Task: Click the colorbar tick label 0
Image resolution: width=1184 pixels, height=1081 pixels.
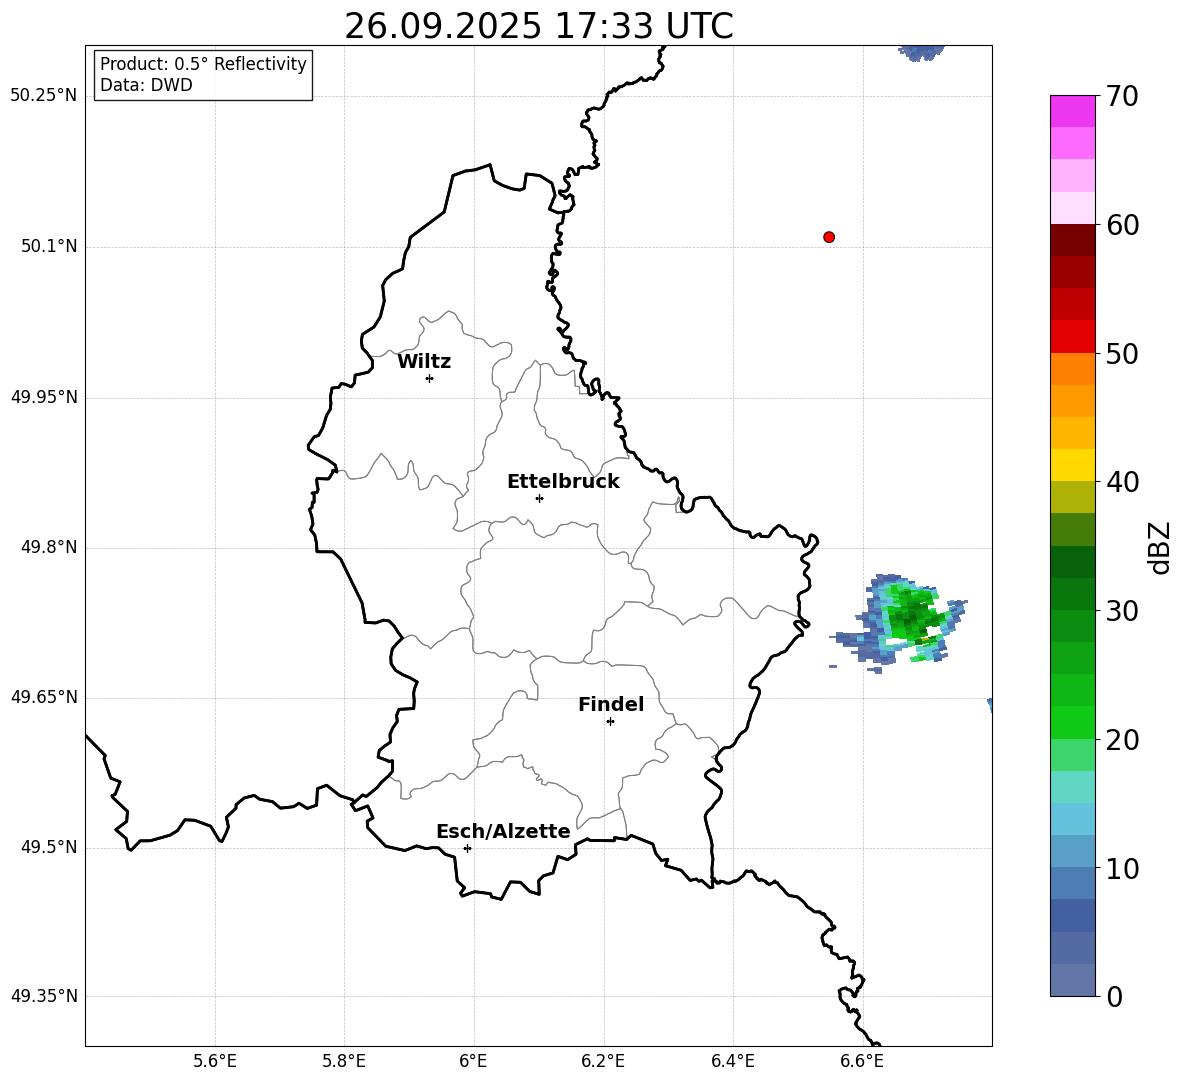Action: pos(1114,996)
